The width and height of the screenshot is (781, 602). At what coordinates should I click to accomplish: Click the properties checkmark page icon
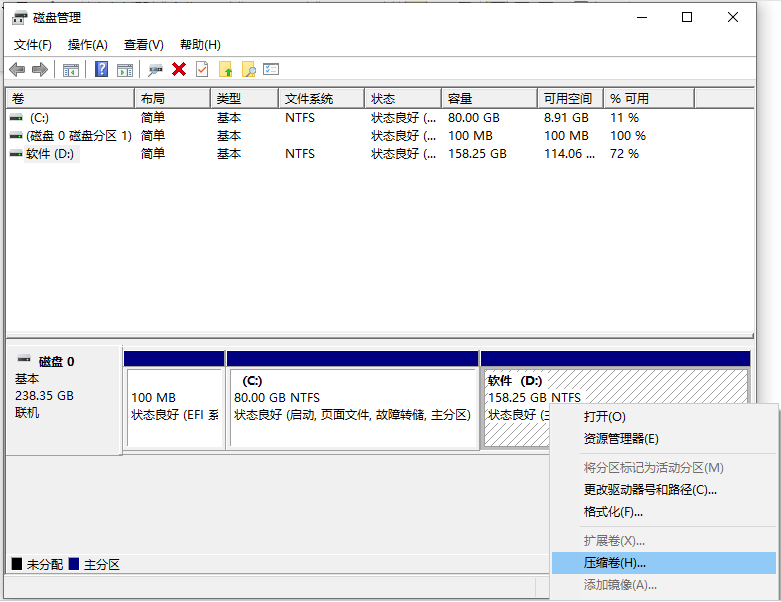202,69
